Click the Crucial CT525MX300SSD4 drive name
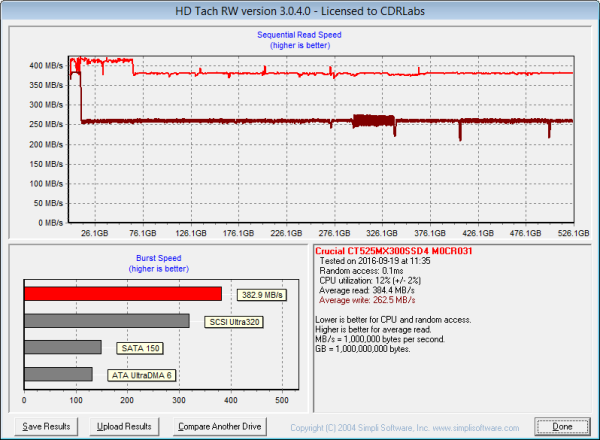600x440 pixels. [381, 250]
